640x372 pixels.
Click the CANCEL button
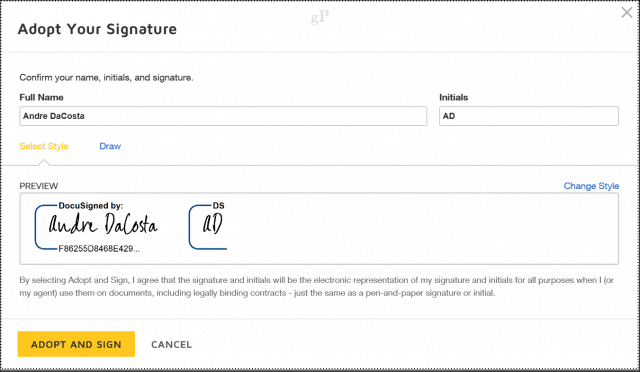[x=171, y=345]
